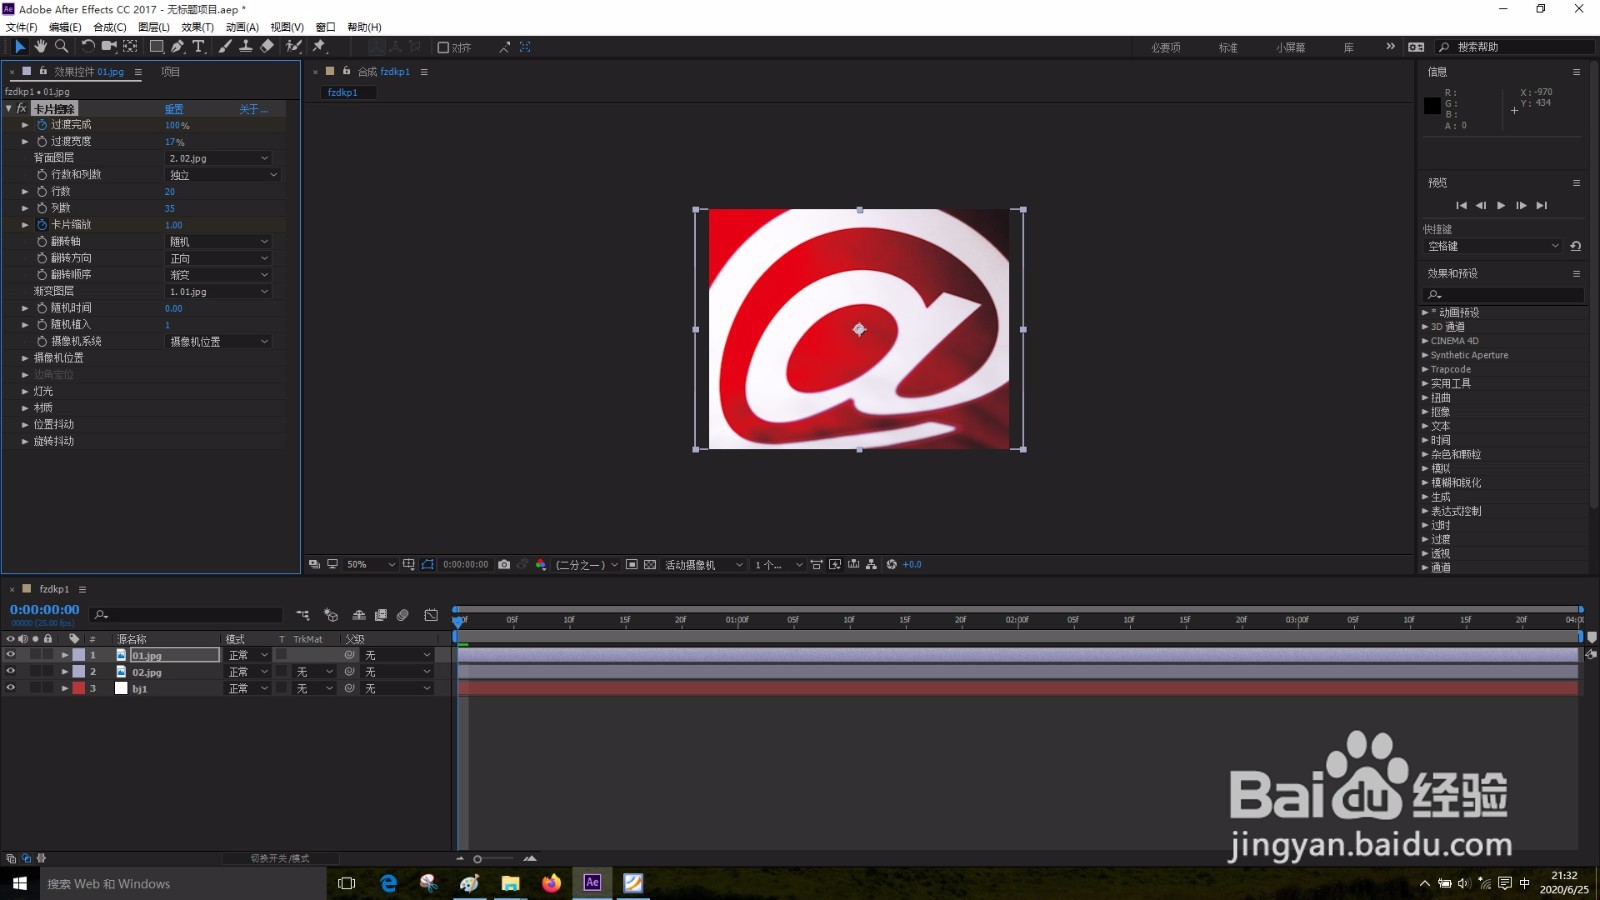This screenshot has width=1600, height=900.
Task: Click 切换开关/模式 button under timeline
Action: (x=280, y=859)
